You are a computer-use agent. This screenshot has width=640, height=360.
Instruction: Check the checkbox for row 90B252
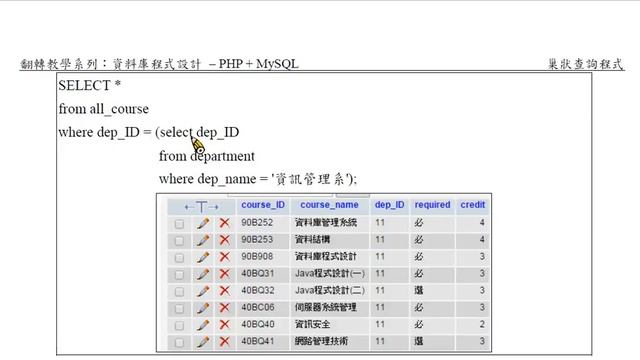179,224
